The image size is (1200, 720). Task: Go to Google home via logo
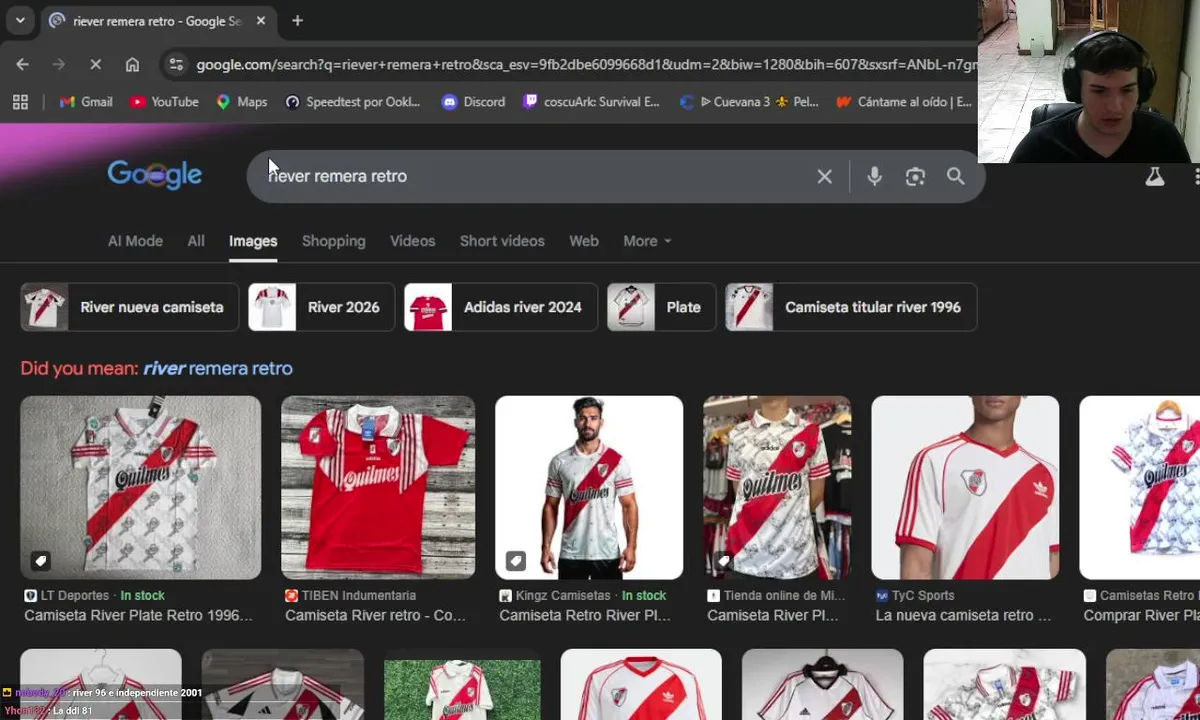click(x=155, y=175)
